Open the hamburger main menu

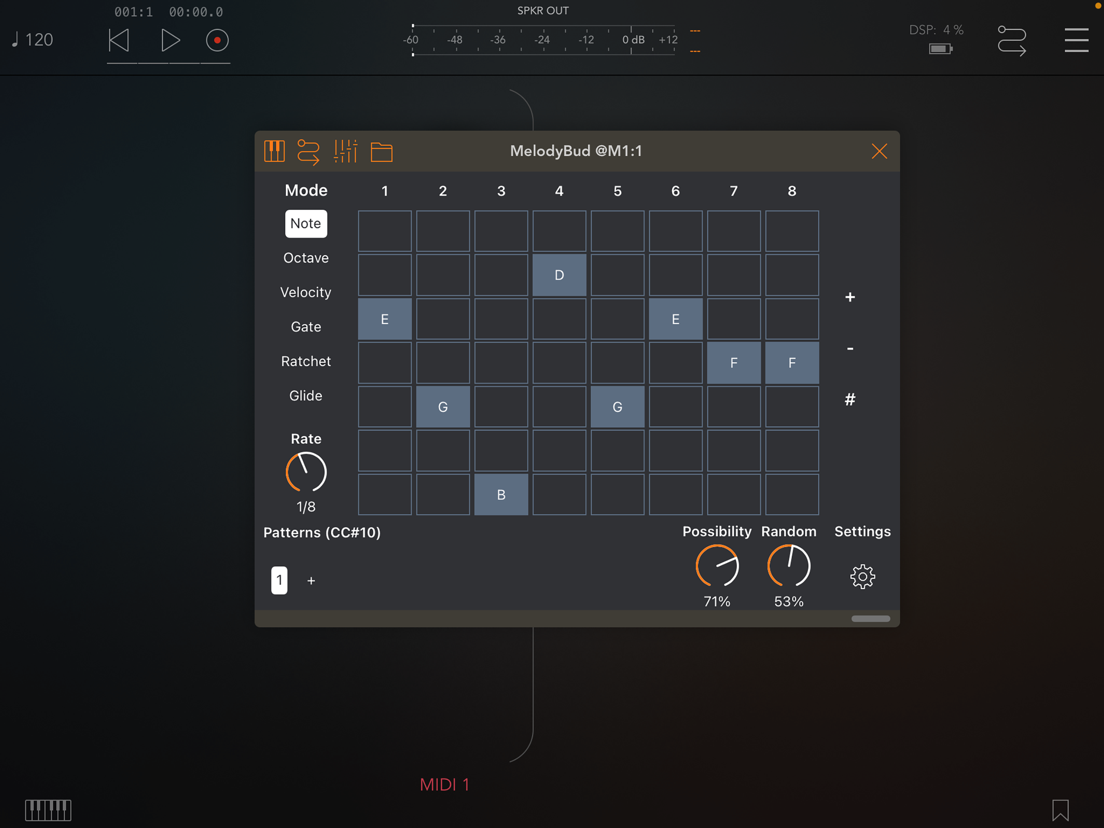(x=1076, y=40)
